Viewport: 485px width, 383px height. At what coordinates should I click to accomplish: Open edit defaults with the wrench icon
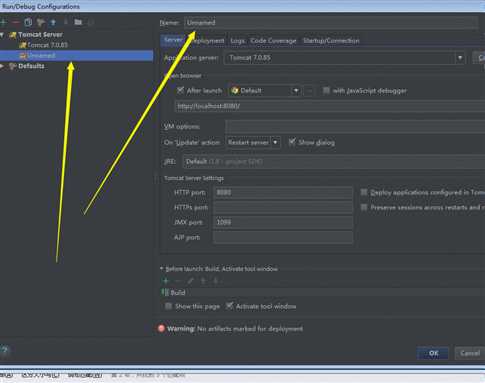click(x=41, y=22)
